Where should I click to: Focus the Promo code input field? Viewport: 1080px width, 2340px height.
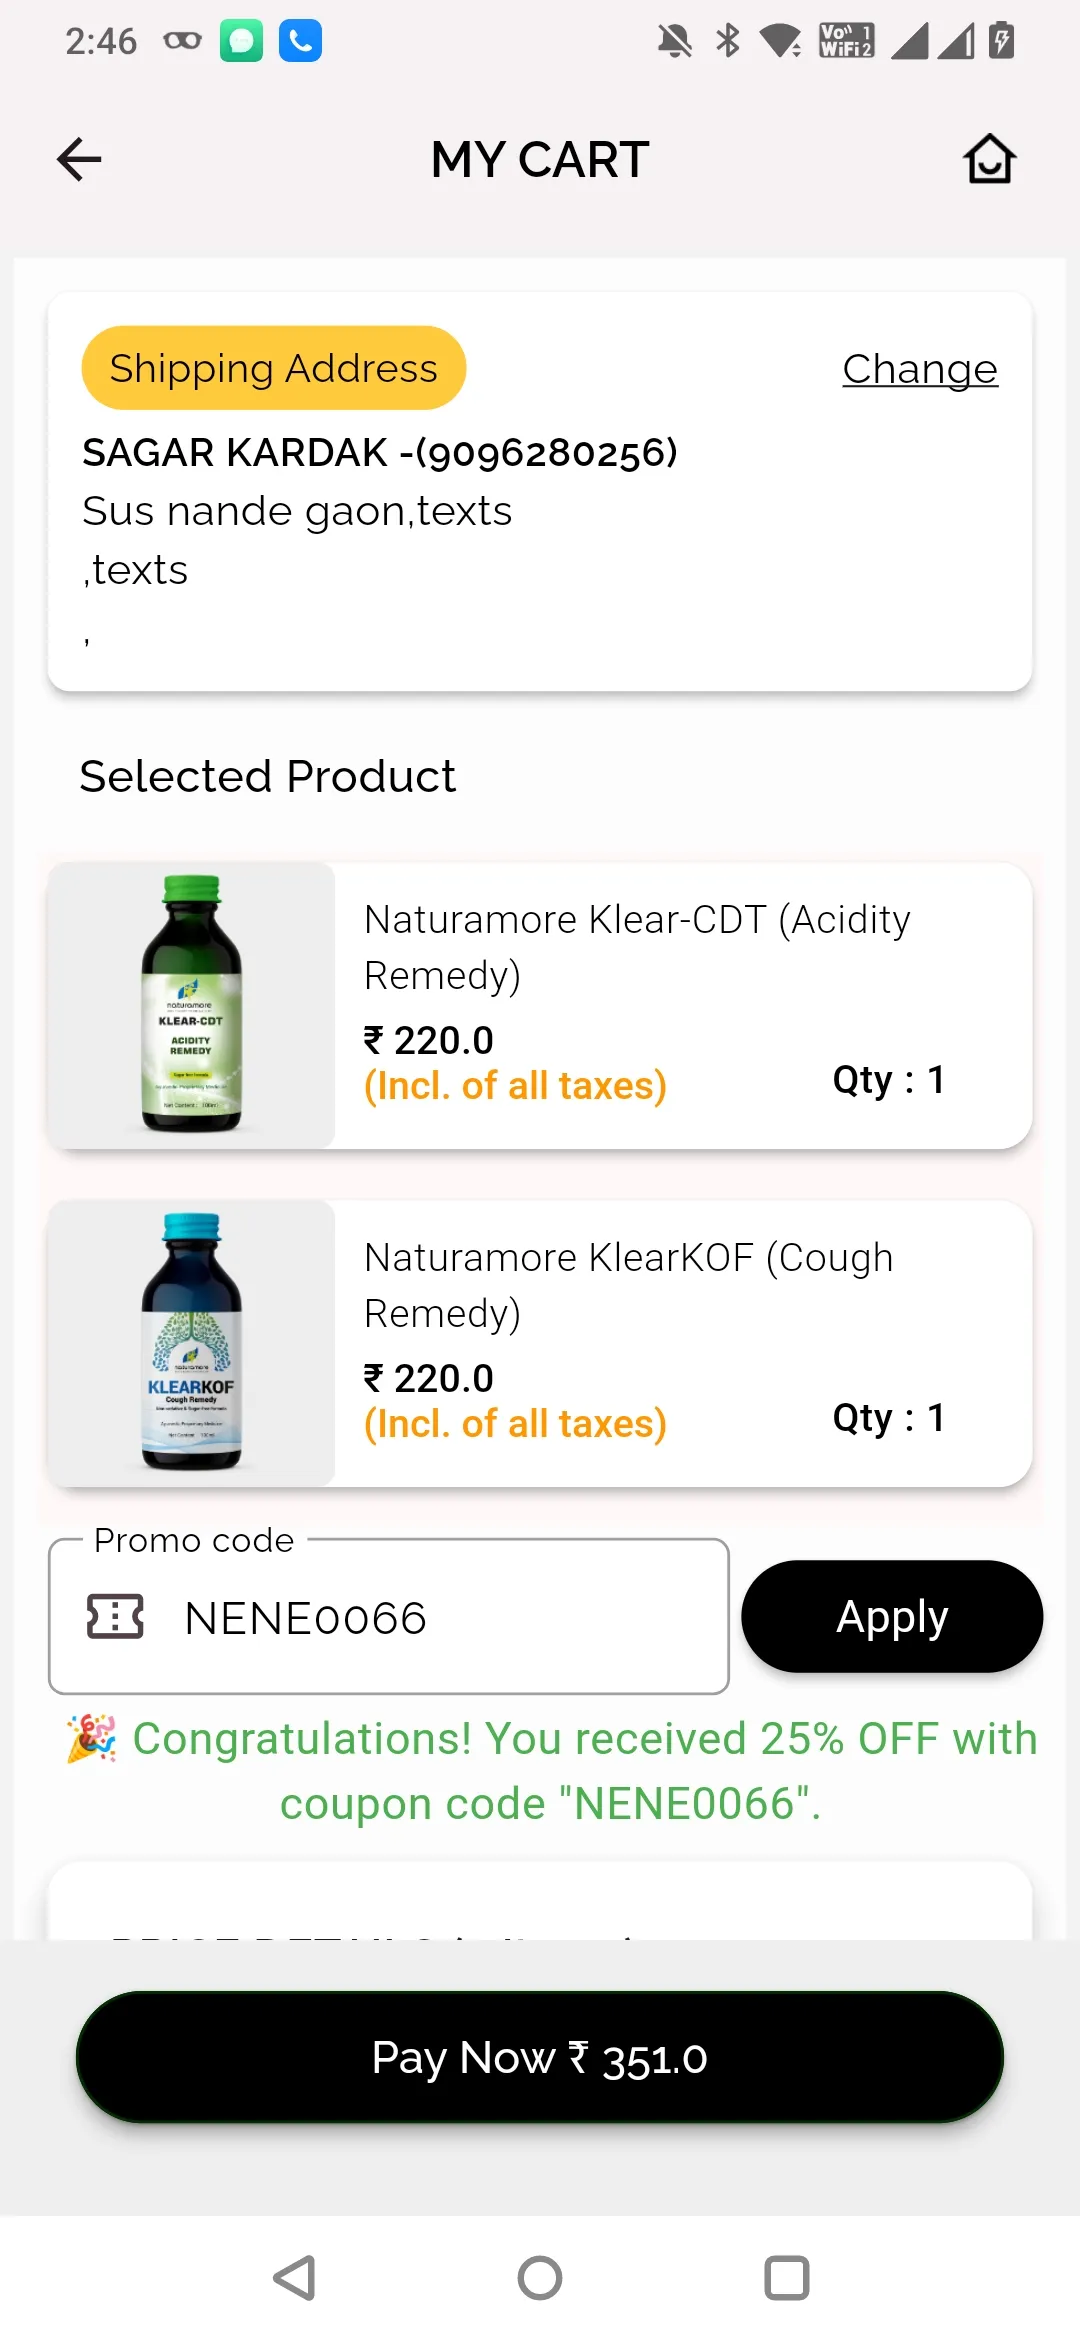(440, 1617)
